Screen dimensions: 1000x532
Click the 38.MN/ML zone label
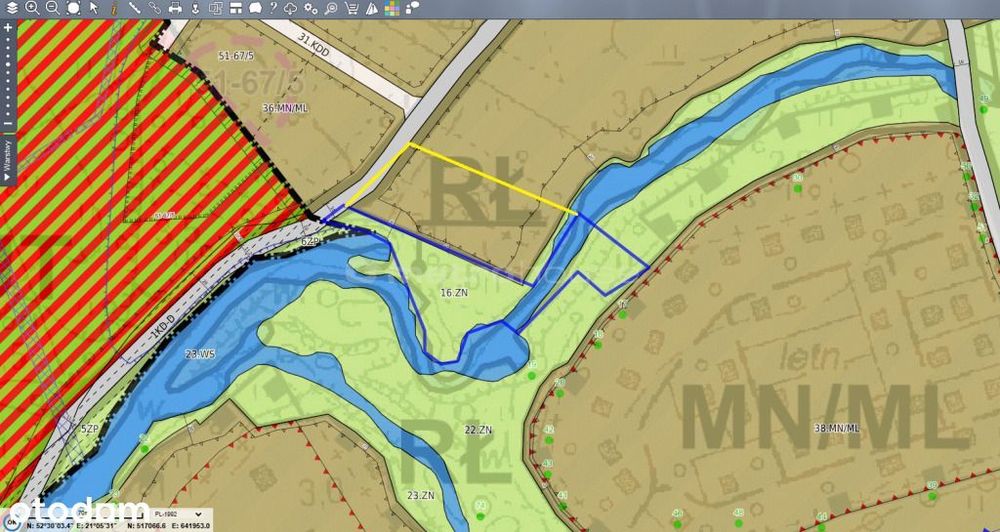pyautogui.click(x=837, y=428)
